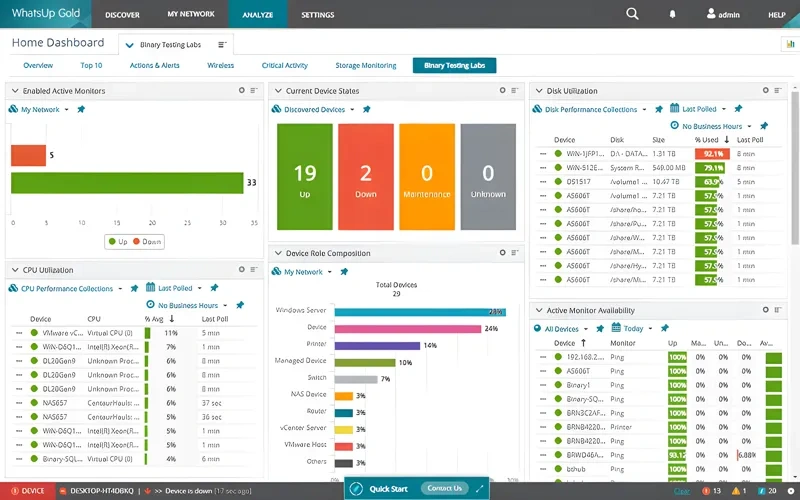Open row actions menu for VMware vC... CPU row
This screenshot has width=800, height=500.
(x=19, y=333)
